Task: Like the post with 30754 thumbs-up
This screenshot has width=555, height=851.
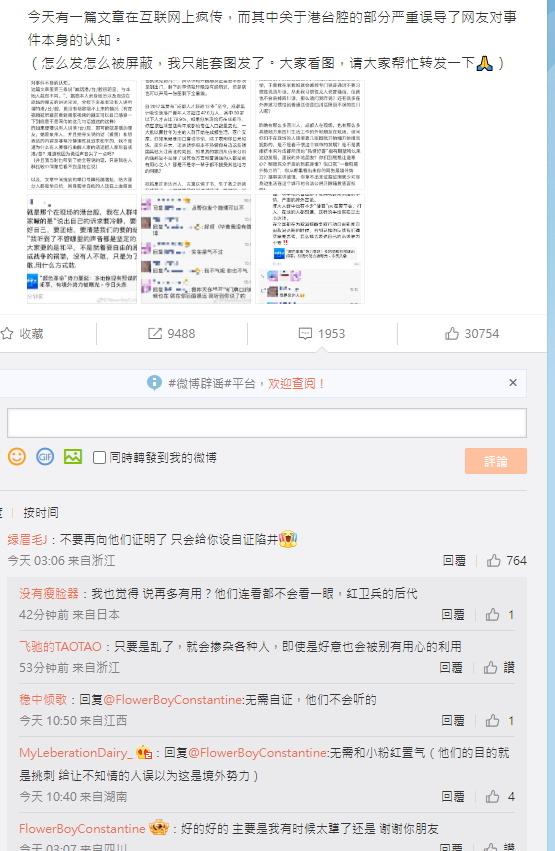Action: click(451, 333)
